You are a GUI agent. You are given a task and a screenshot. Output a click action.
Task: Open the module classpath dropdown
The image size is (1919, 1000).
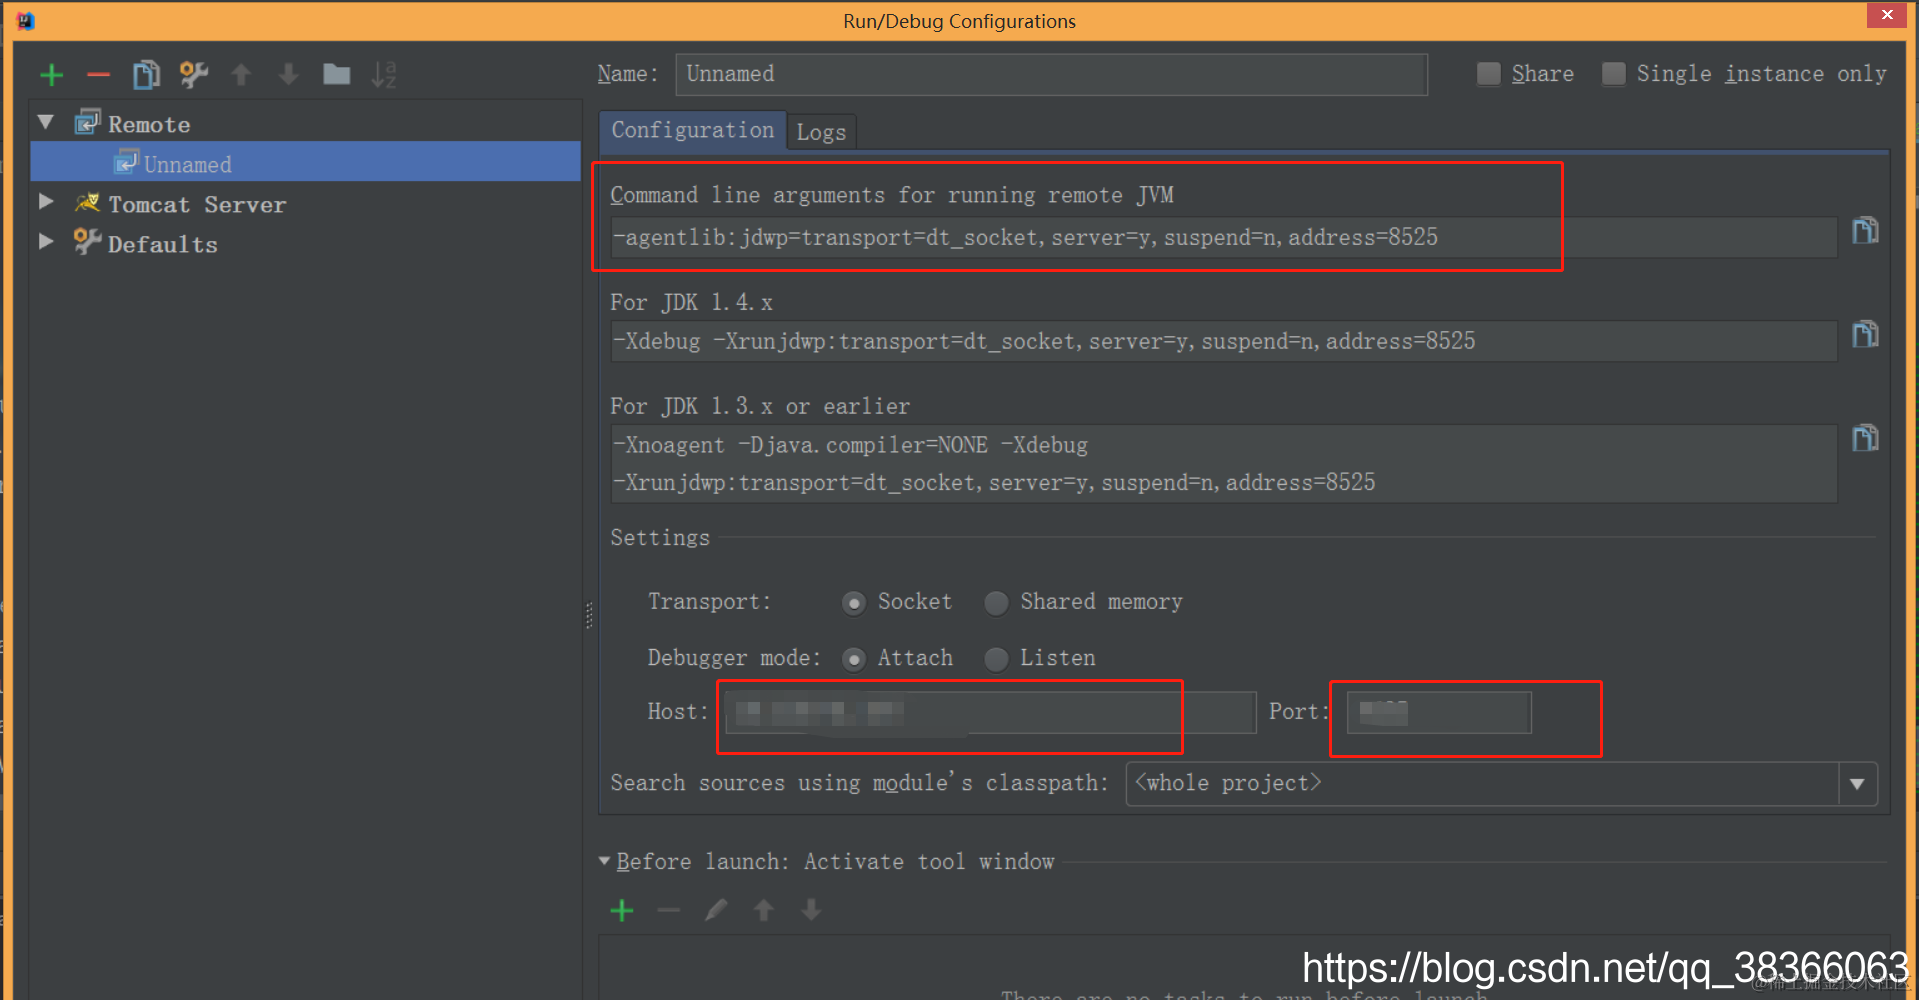tap(1857, 784)
